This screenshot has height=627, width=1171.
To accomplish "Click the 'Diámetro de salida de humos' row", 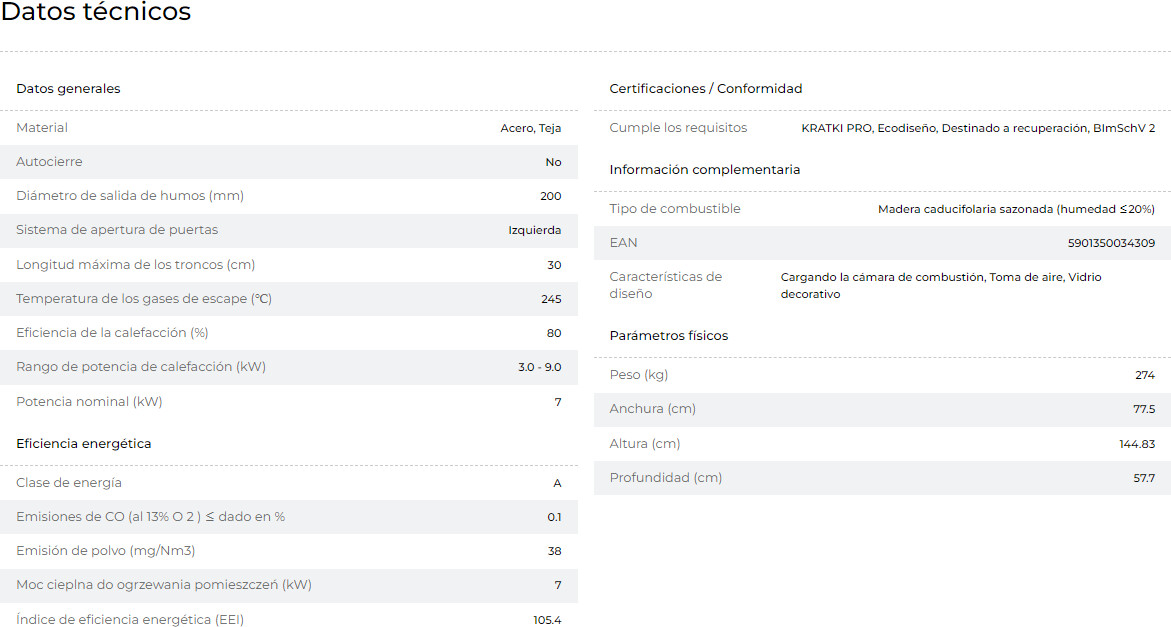I will coord(130,196).
